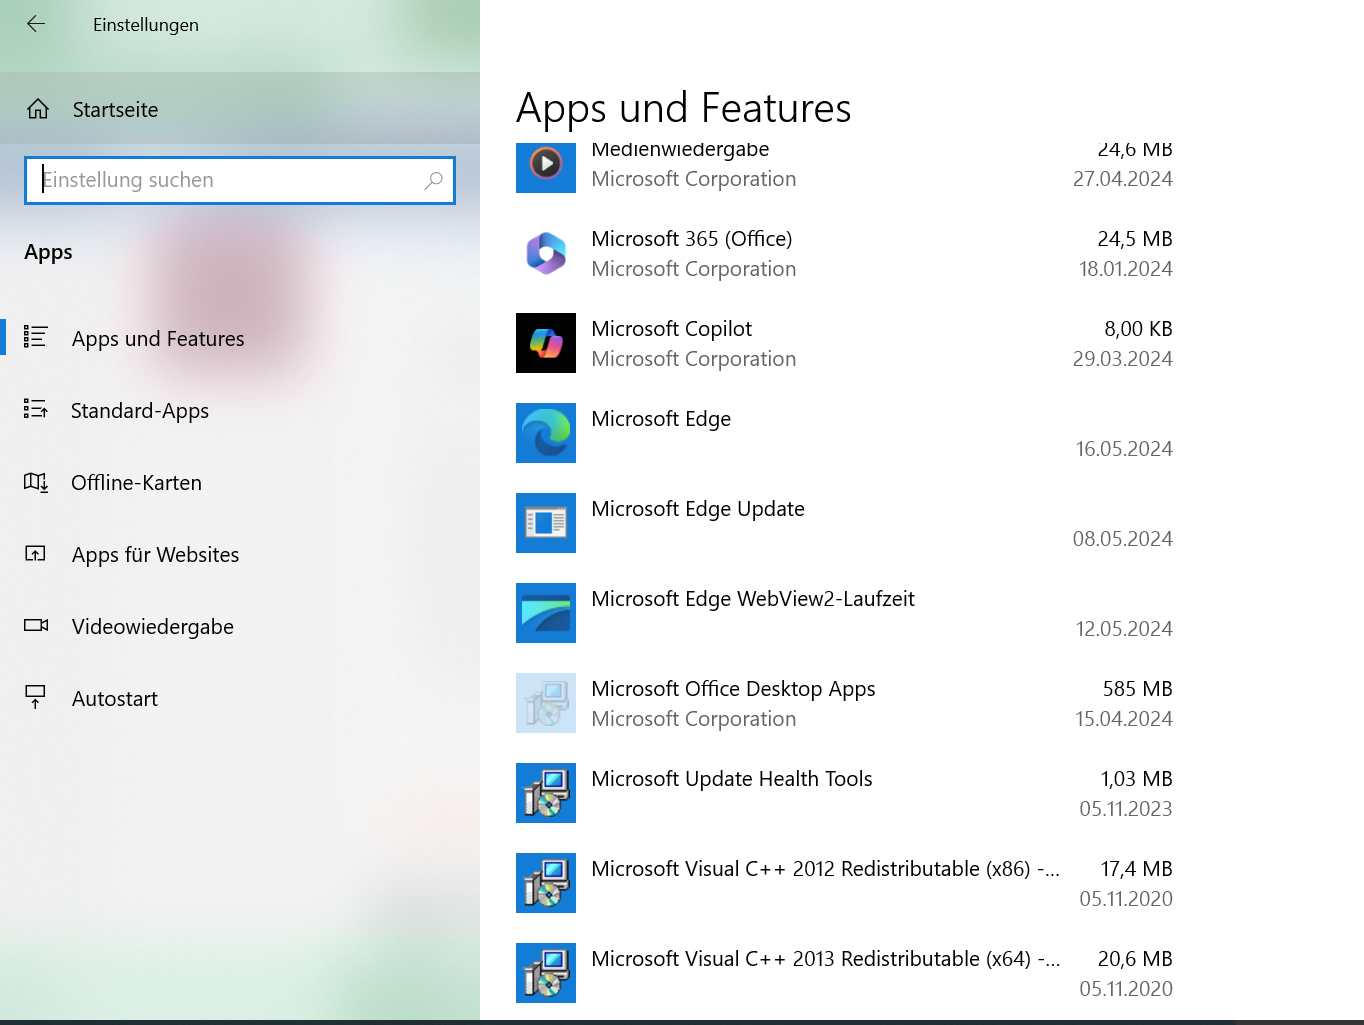Click the date 08.05.2024
Viewport: 1364px width, 1025px height.
(1123, 539)
